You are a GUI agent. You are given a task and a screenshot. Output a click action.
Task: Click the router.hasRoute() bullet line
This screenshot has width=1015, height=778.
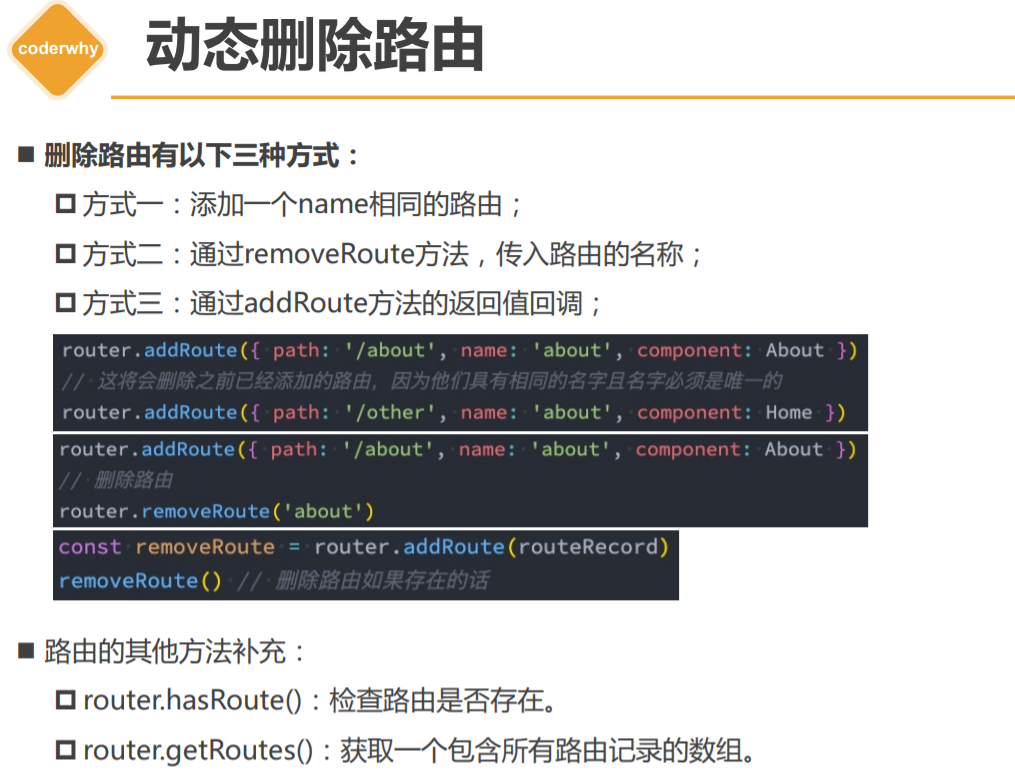pos(306,700)
